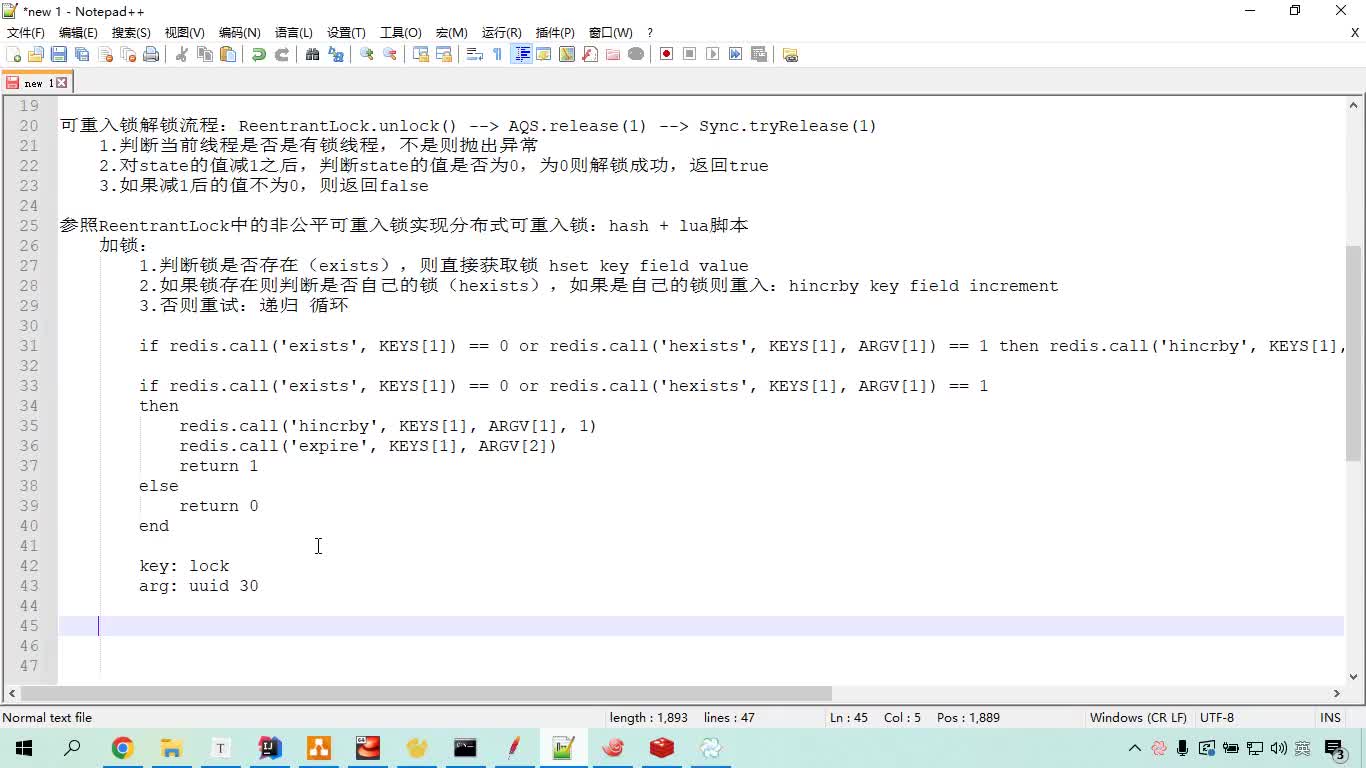
Task: Open the 宏(M) menu
Action: [451, 33]
